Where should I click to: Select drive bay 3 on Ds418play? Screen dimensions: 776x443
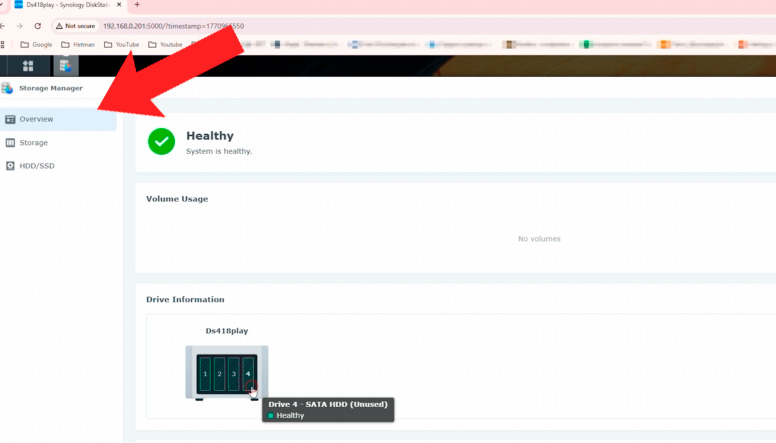[234, 374]
